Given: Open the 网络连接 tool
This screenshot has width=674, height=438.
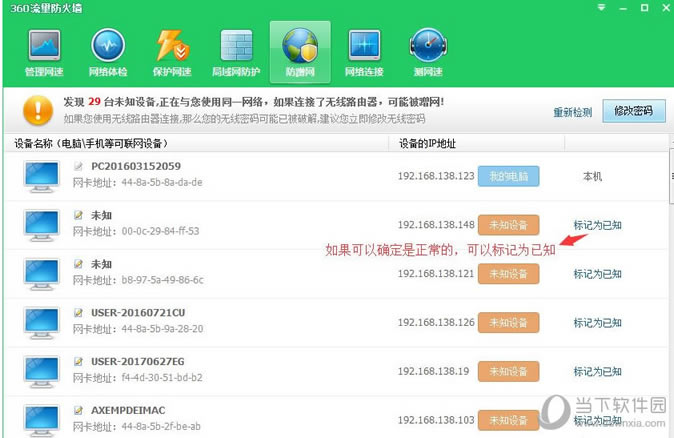Looking at the screenshot, I should click(x=364, y=52).
